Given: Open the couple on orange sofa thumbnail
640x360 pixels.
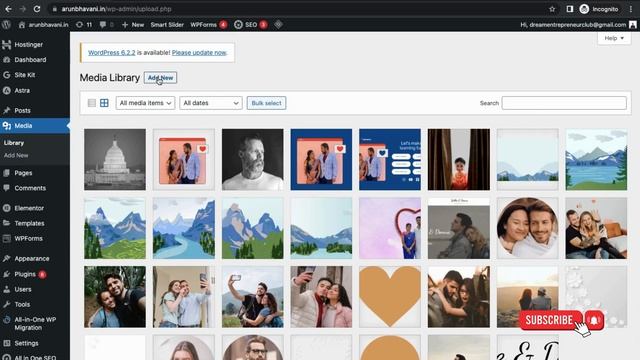Looking at the screenshot, I should 596,228.
